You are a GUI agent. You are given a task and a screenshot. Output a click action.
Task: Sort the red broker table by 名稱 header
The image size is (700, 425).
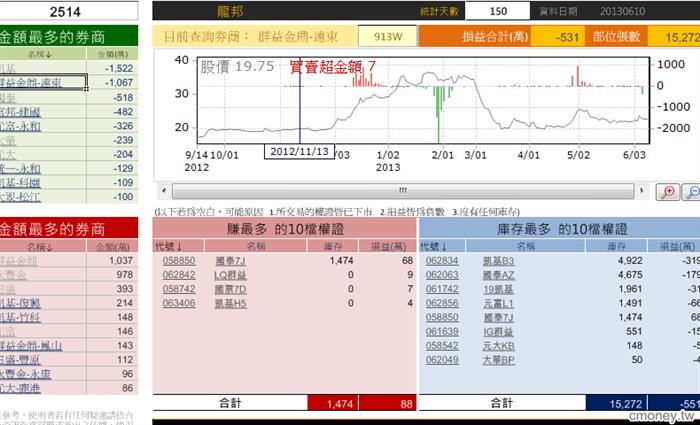click(x=40, y=246)
